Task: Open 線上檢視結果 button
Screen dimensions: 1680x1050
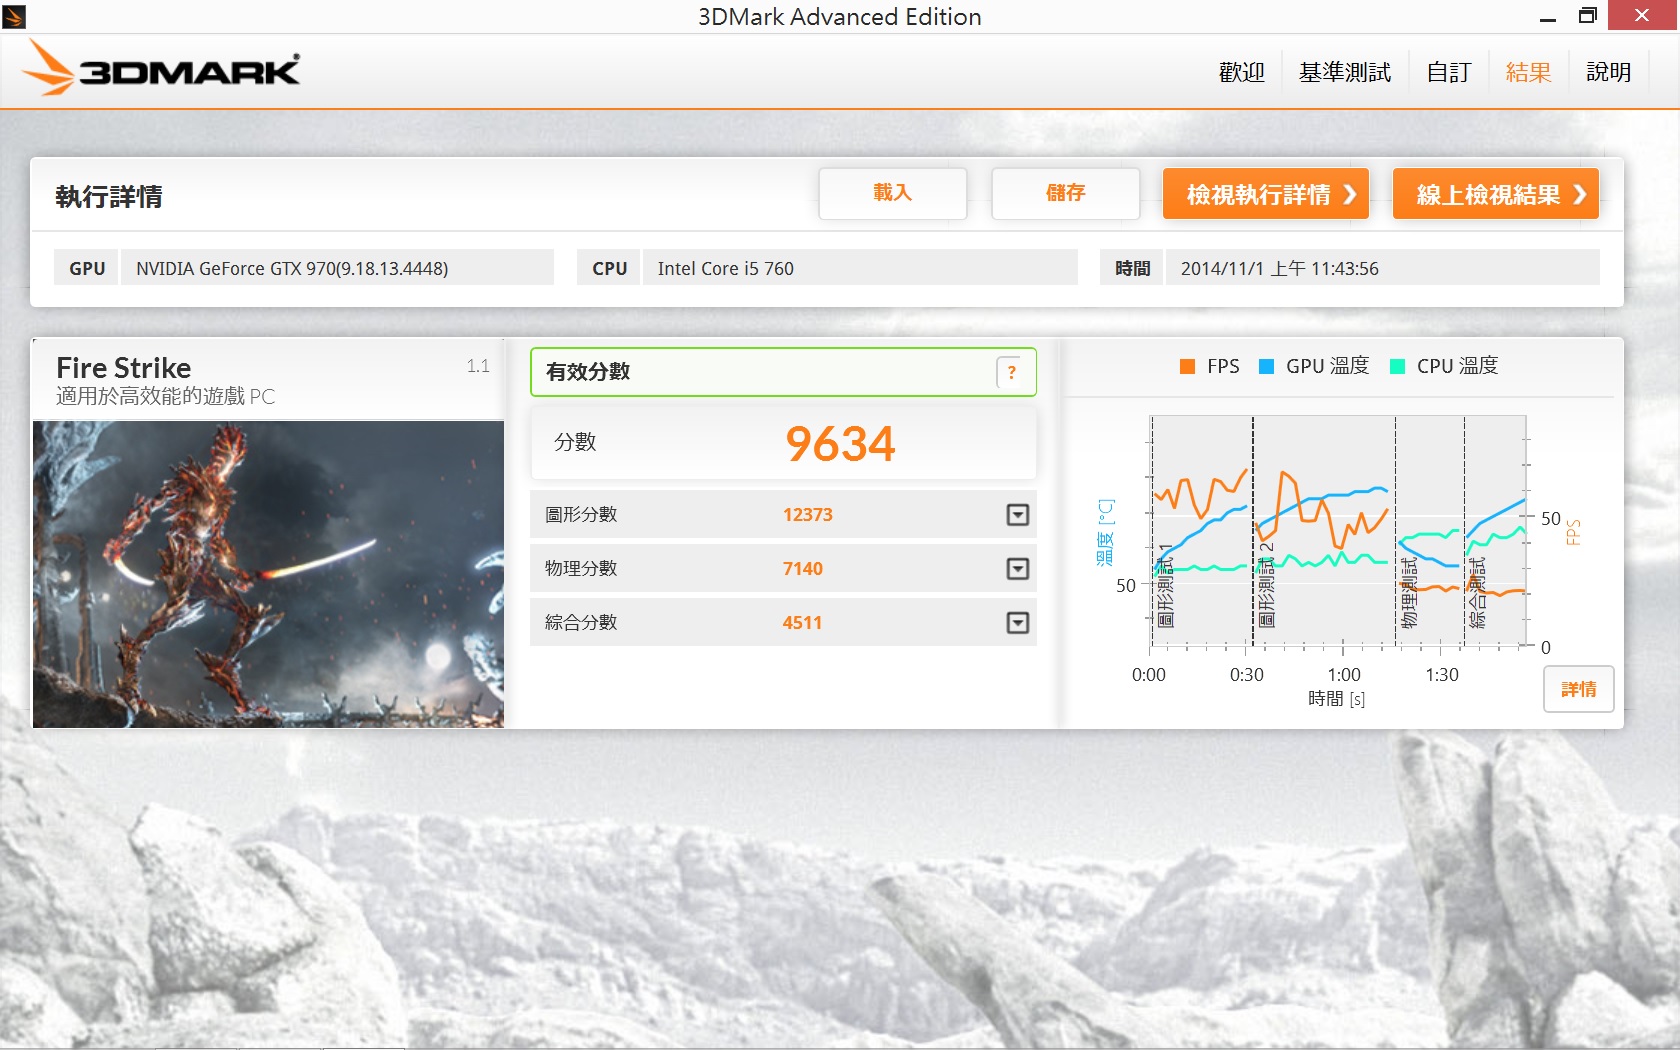Action: 1495,193
